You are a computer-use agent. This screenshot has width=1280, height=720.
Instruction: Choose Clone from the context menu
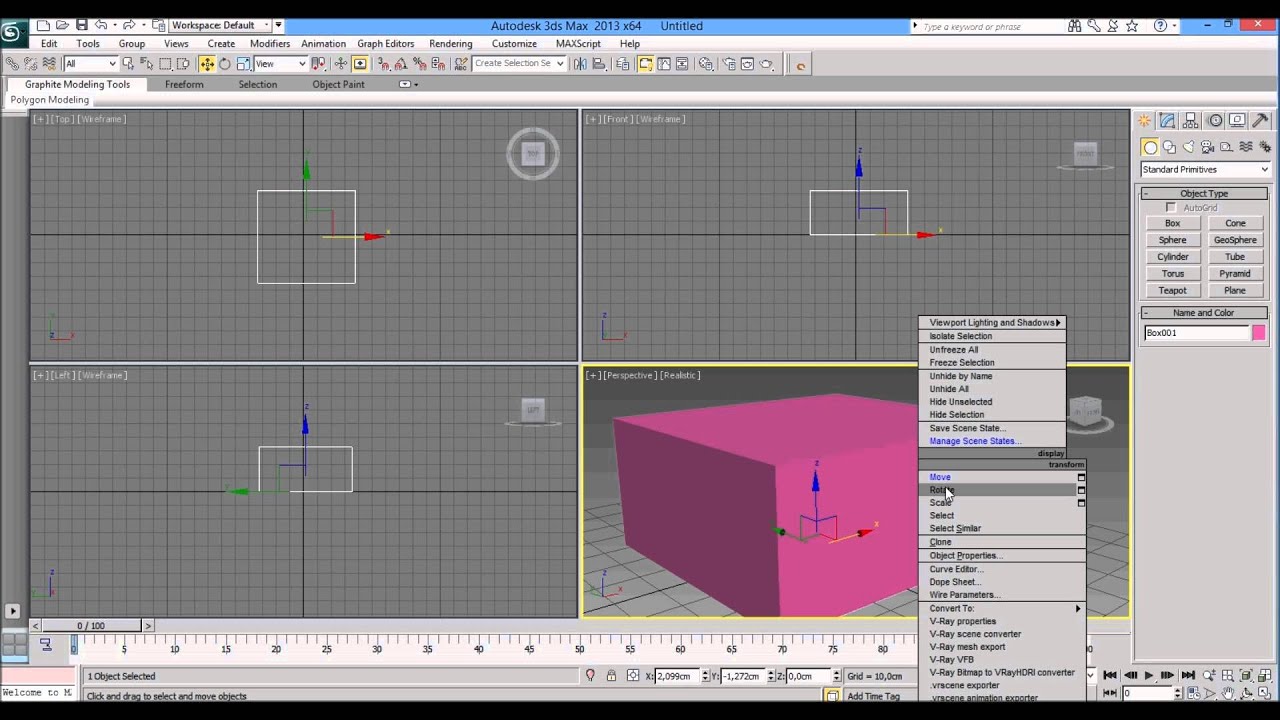tap(940, 542)
